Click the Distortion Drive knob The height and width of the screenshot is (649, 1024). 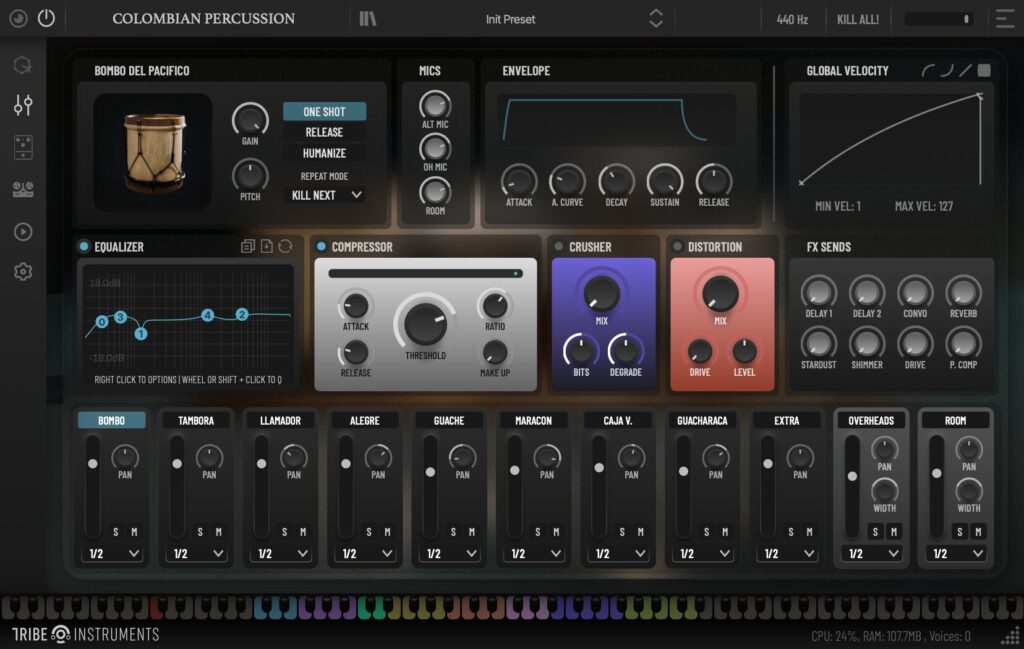tap(699, 353)
